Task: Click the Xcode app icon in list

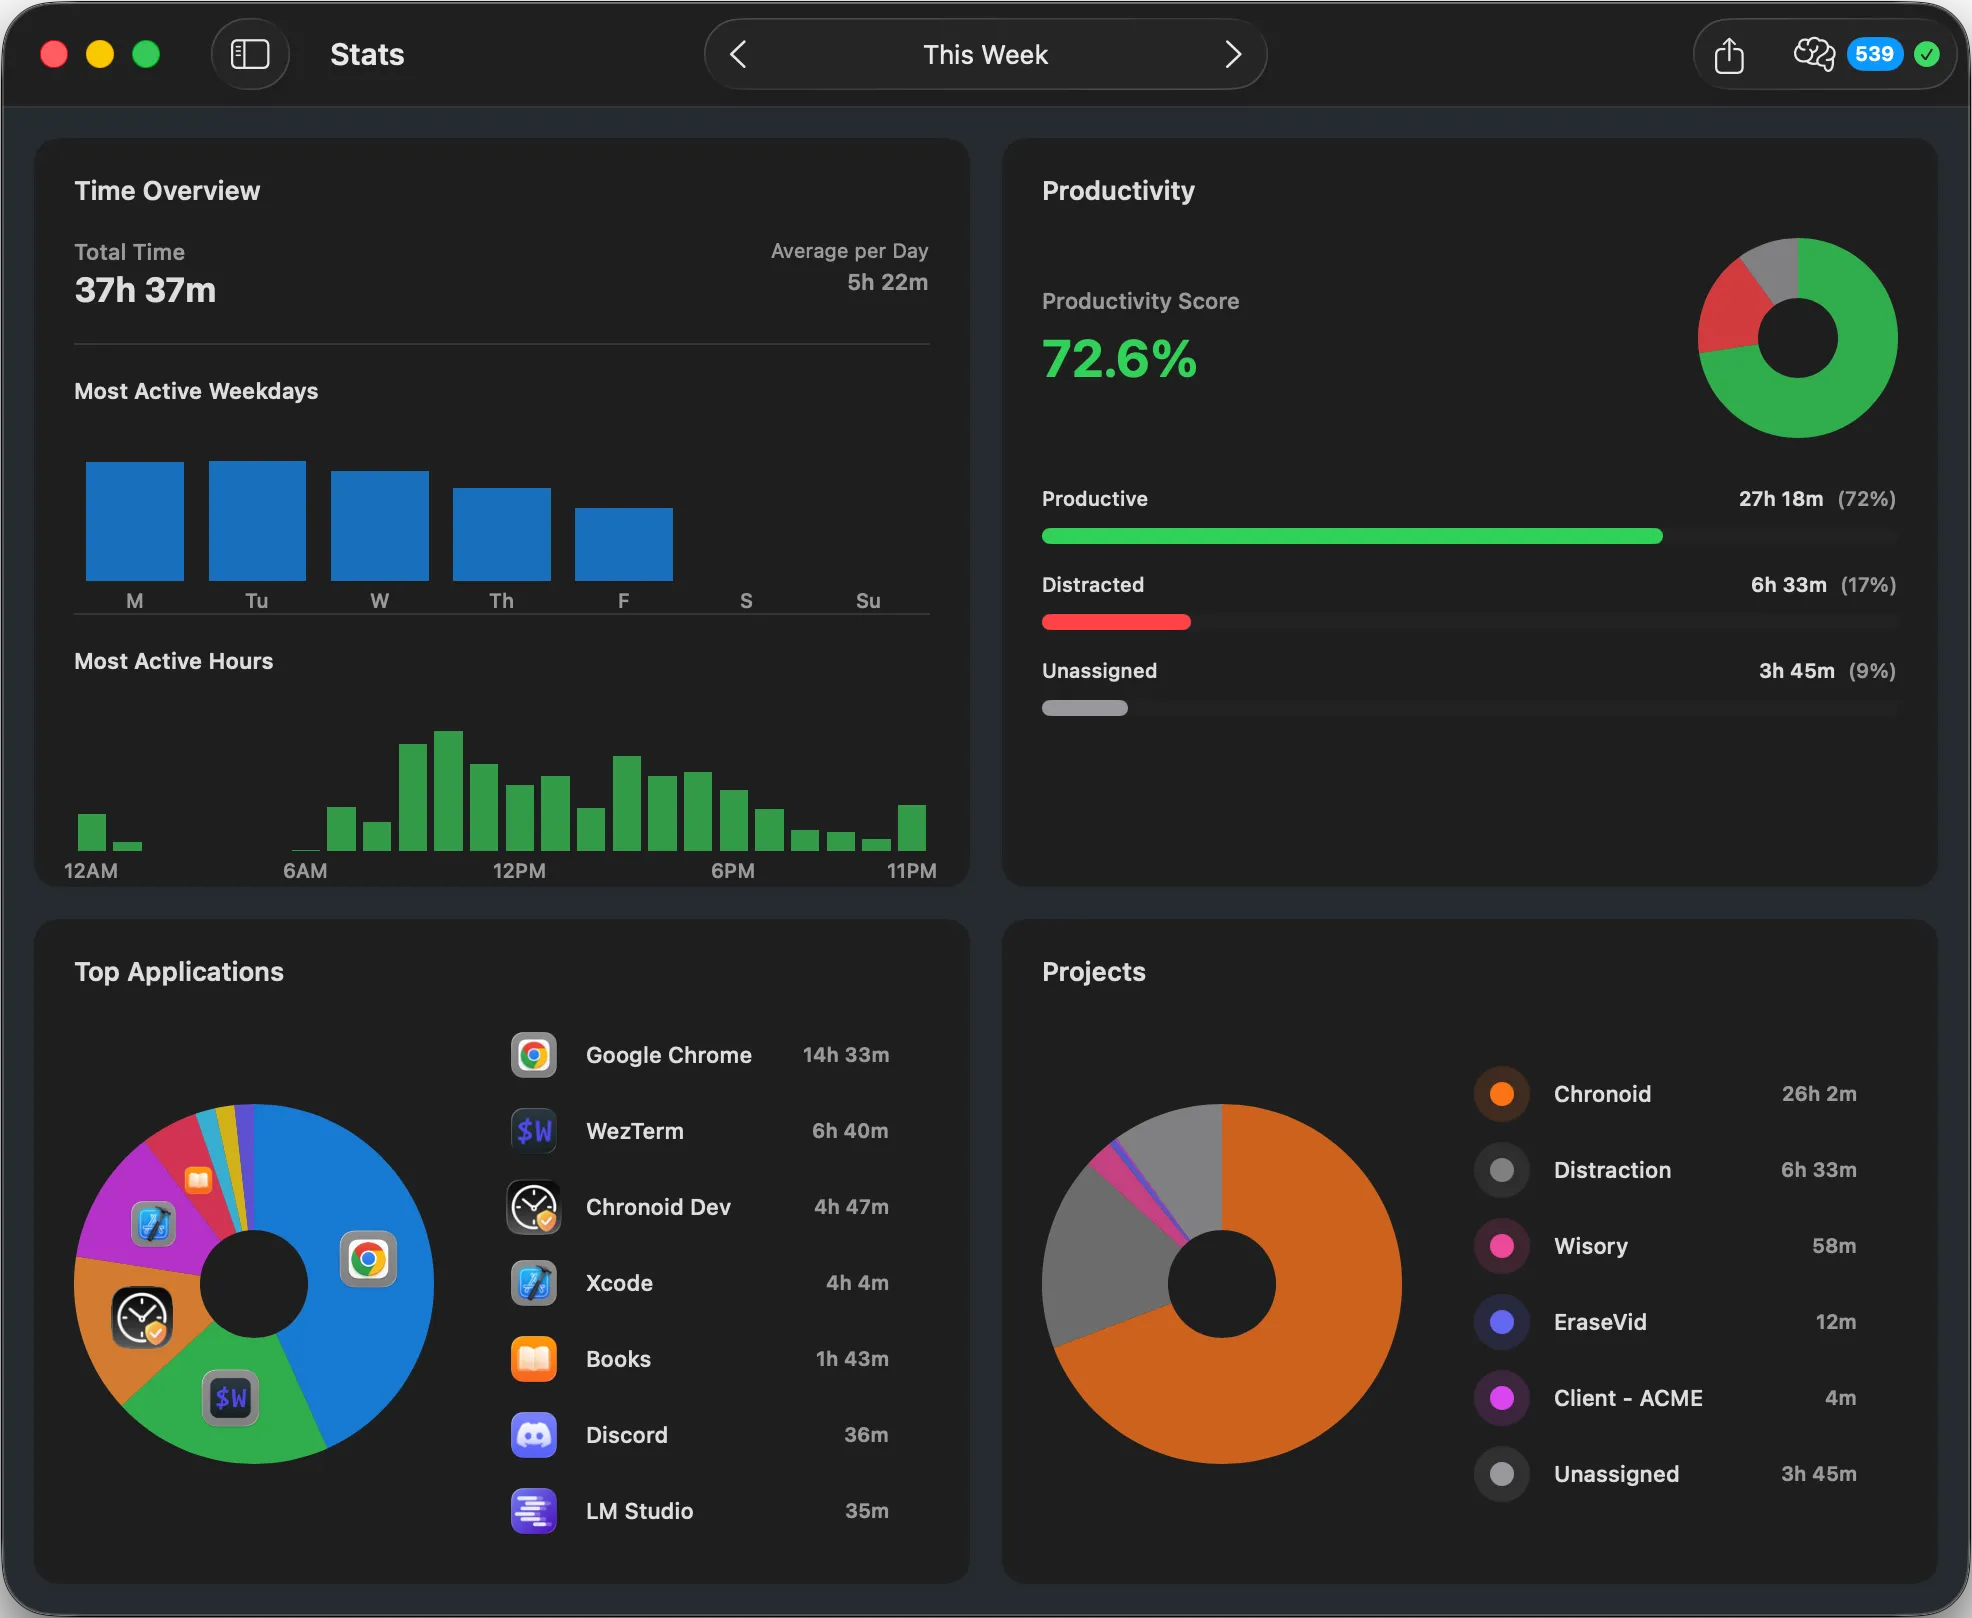Action: click(534, 1283)
